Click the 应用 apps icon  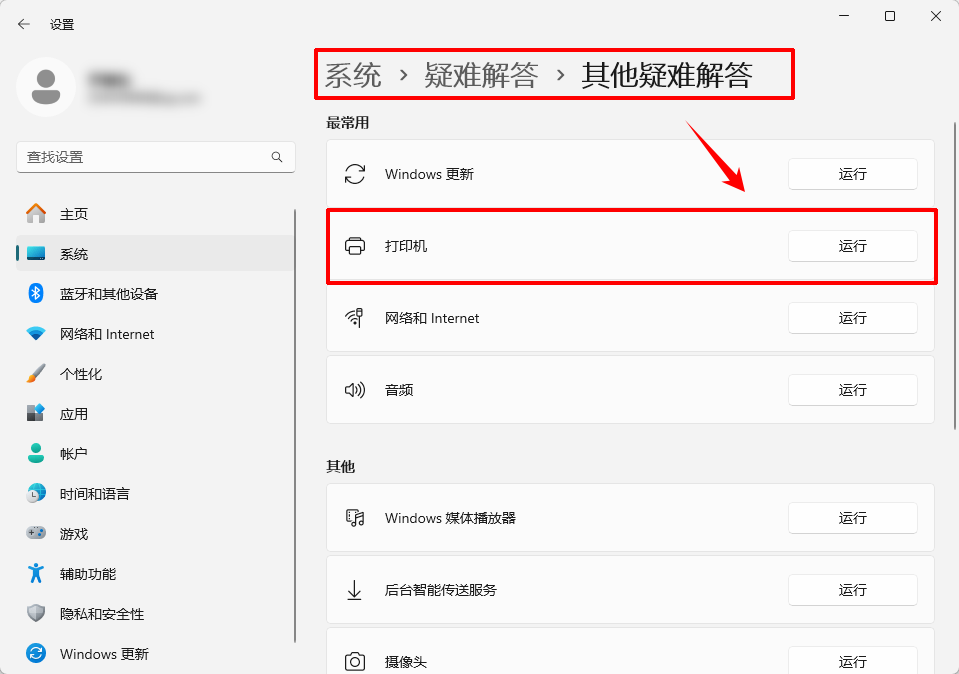(x=36, y=413)
